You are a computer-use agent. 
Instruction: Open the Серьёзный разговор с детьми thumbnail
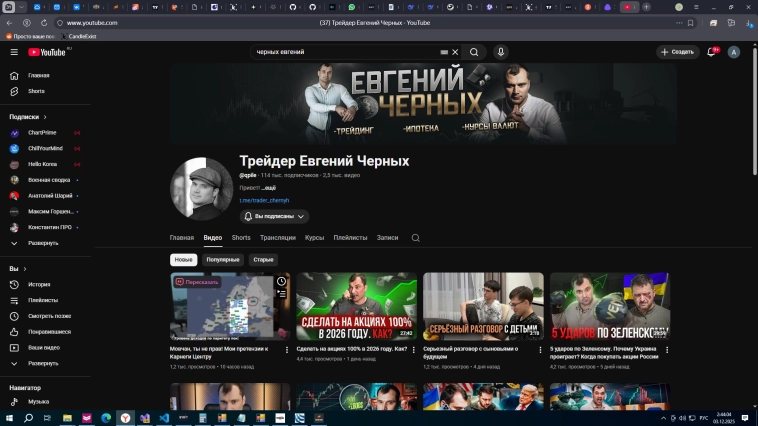click(x=483, y=306)
